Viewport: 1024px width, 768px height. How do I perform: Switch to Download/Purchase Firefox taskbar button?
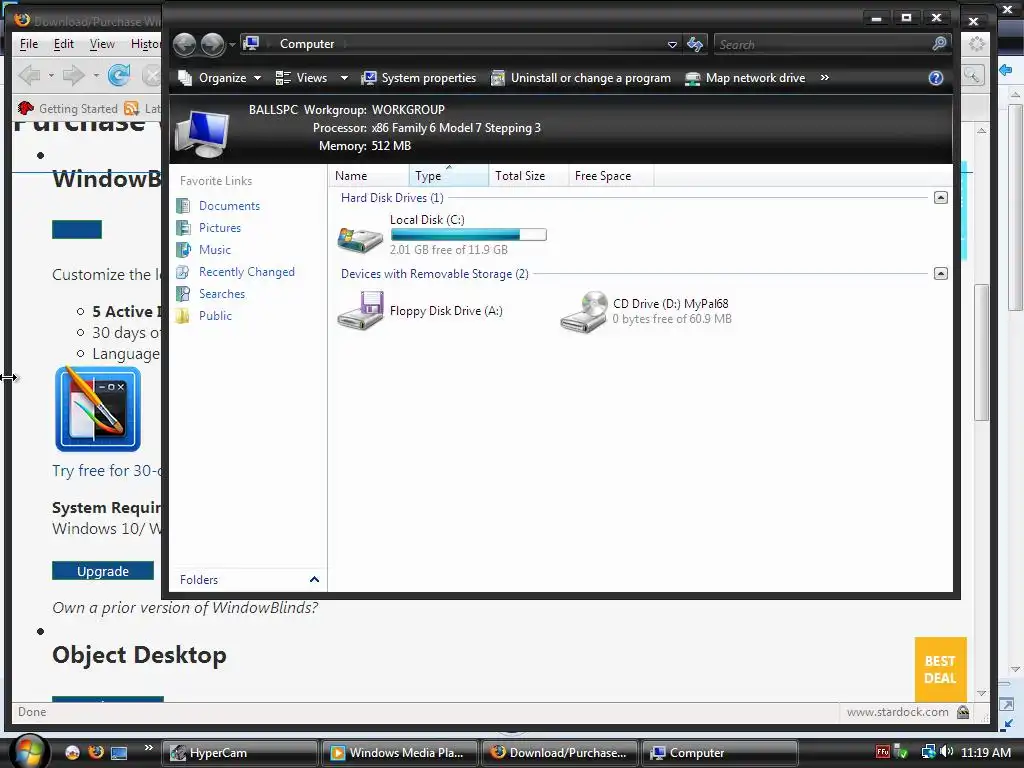click(560, 753)
